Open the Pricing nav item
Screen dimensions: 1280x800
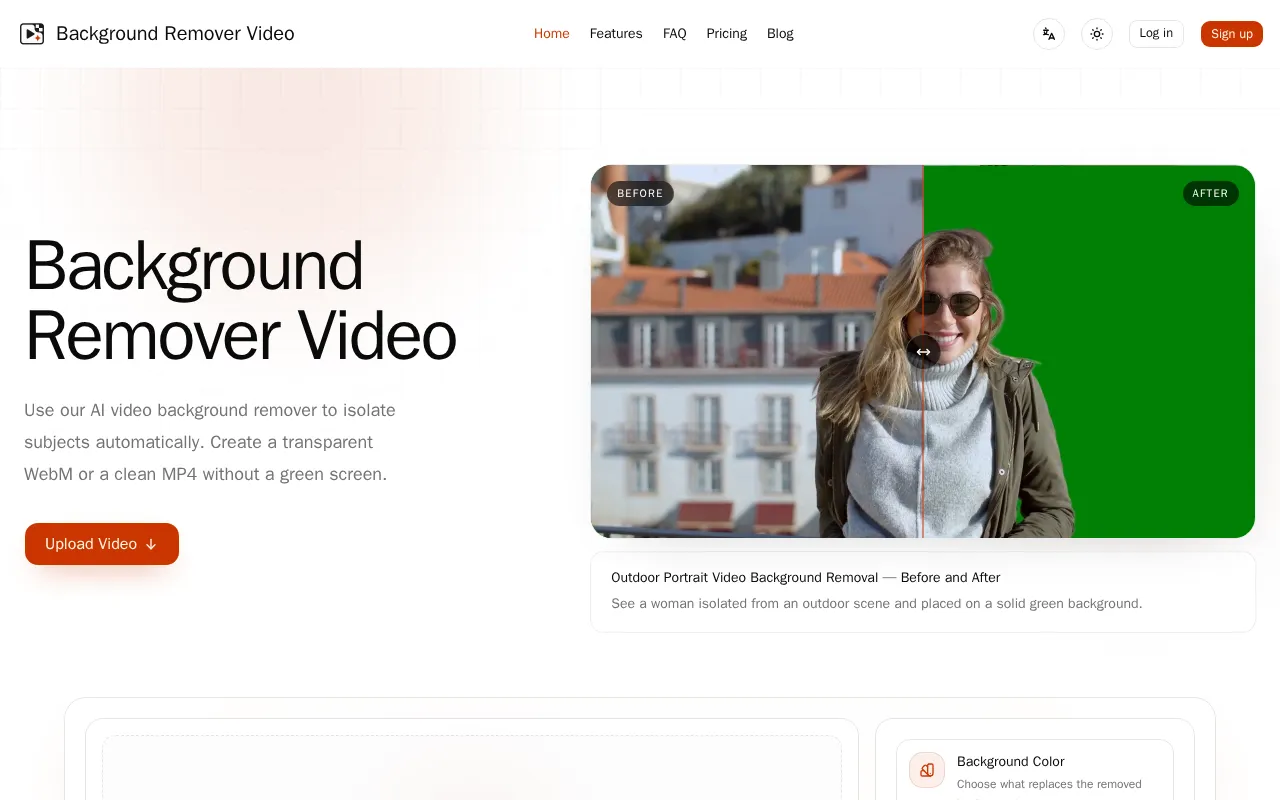(727, 34)
